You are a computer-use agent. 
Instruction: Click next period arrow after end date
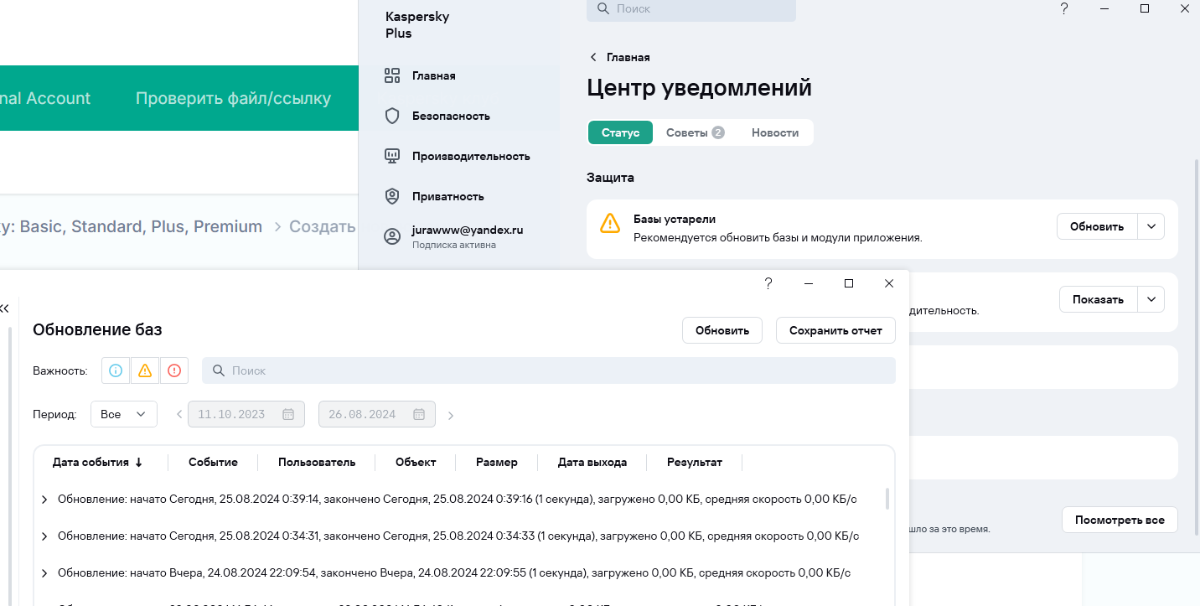[450, 415]
